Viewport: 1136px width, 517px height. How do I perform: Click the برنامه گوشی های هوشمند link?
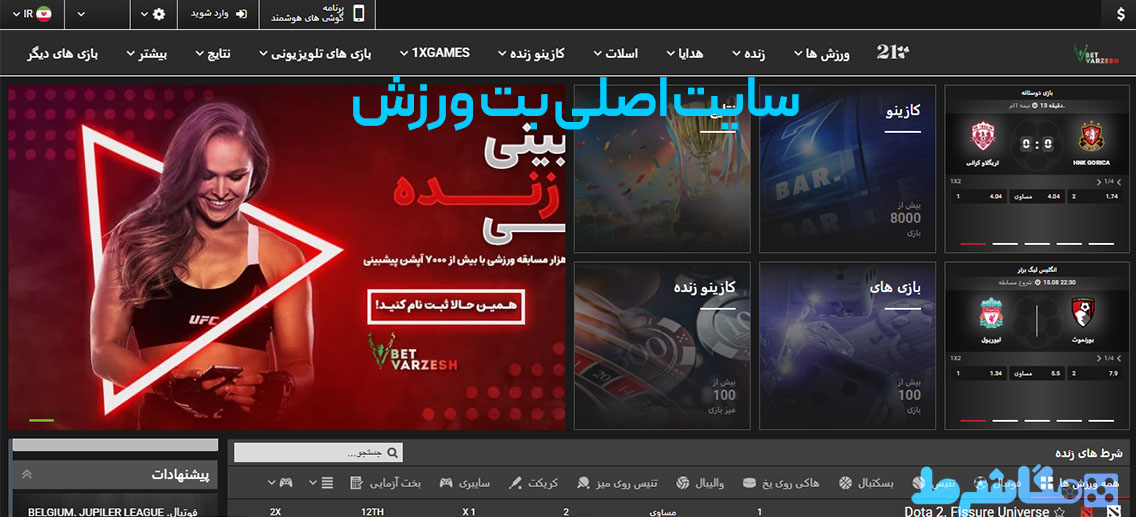coord(317,14)
